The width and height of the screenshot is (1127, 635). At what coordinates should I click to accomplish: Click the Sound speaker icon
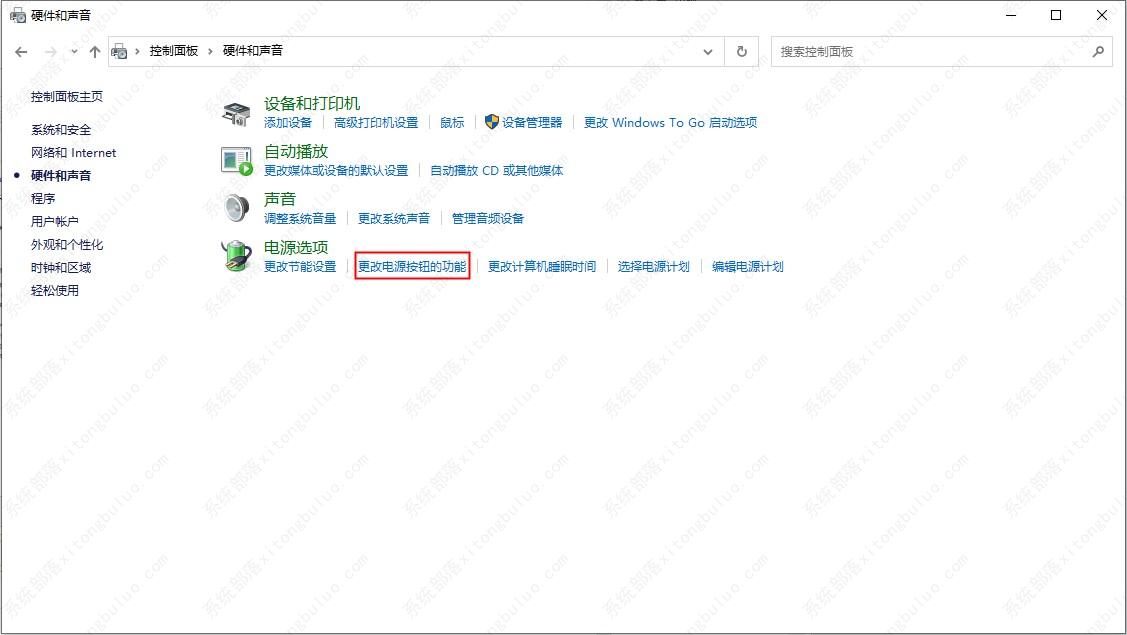[x=237, y=208]
